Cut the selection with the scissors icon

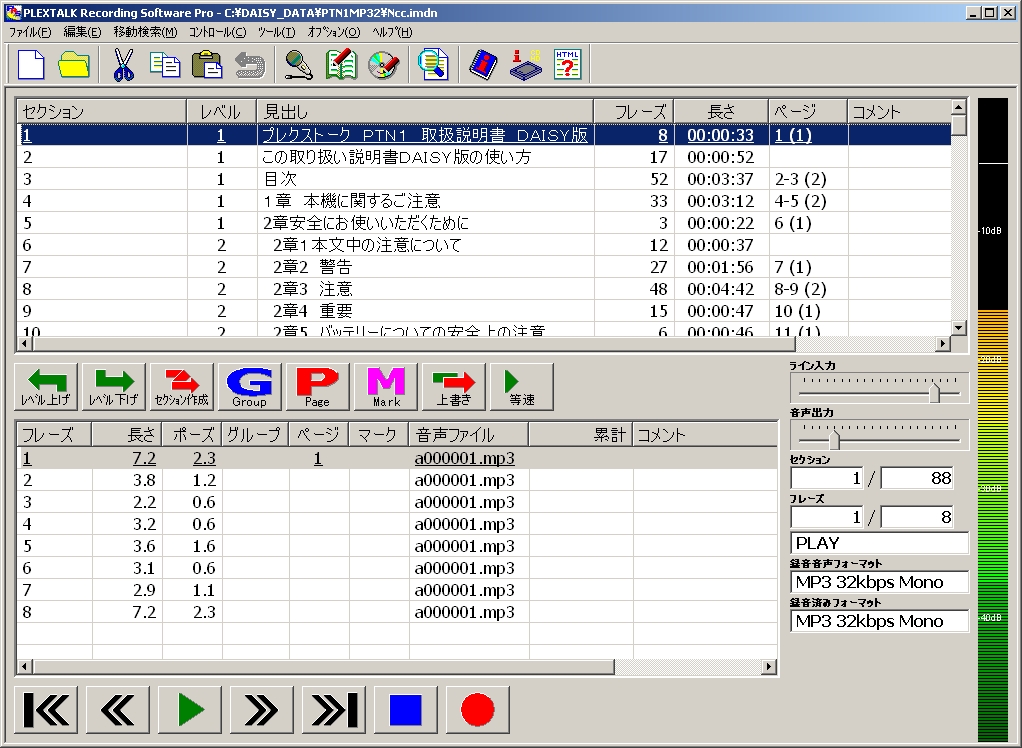click(123, 65)
